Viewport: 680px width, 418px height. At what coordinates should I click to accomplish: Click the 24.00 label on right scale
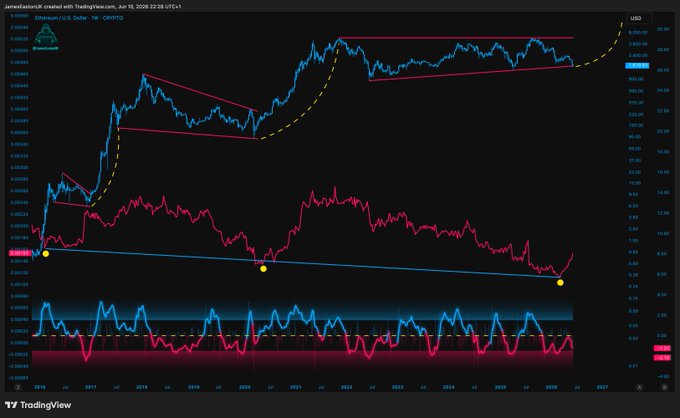(x=663, y=91)
